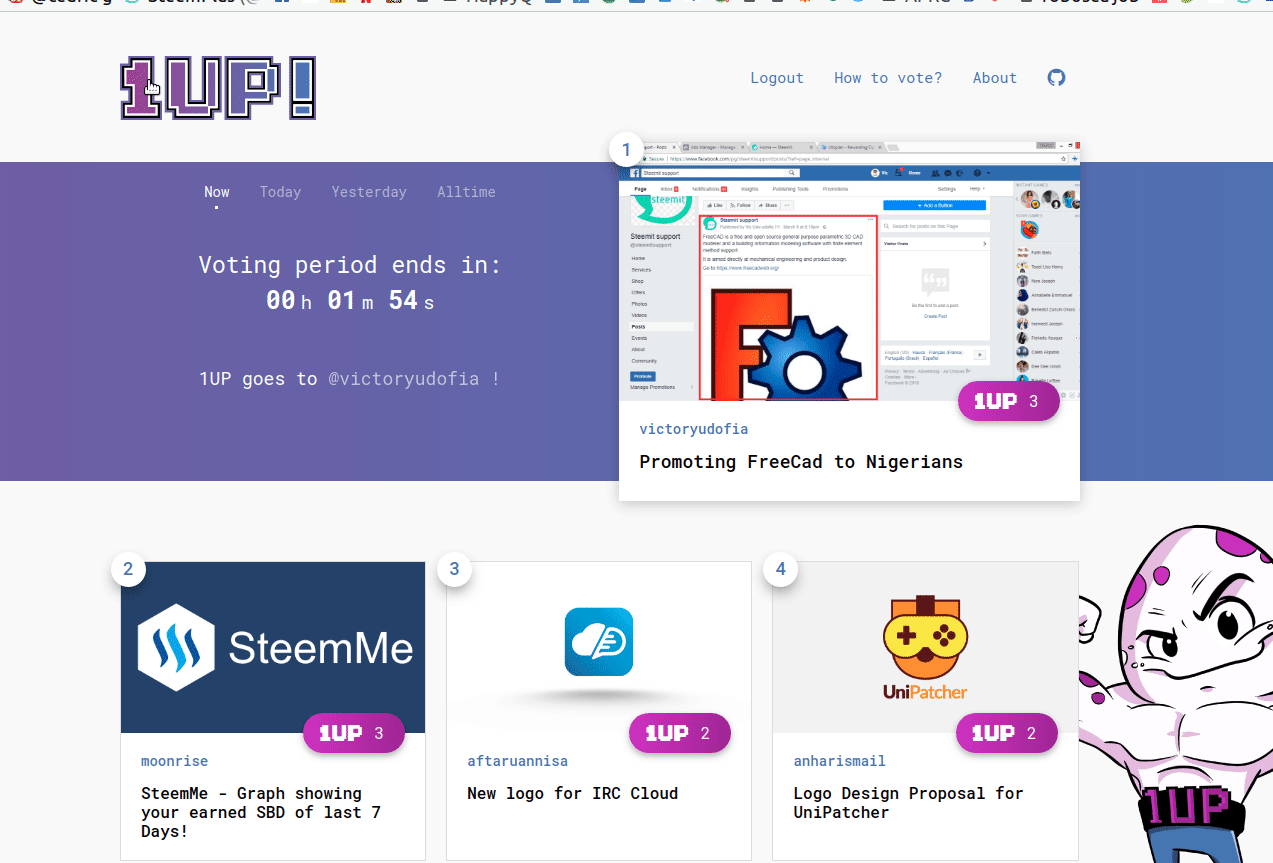The height and width of the screenshot is (863, 1273).
Task: Open the SteemMe card image
Action: [273, 647]
